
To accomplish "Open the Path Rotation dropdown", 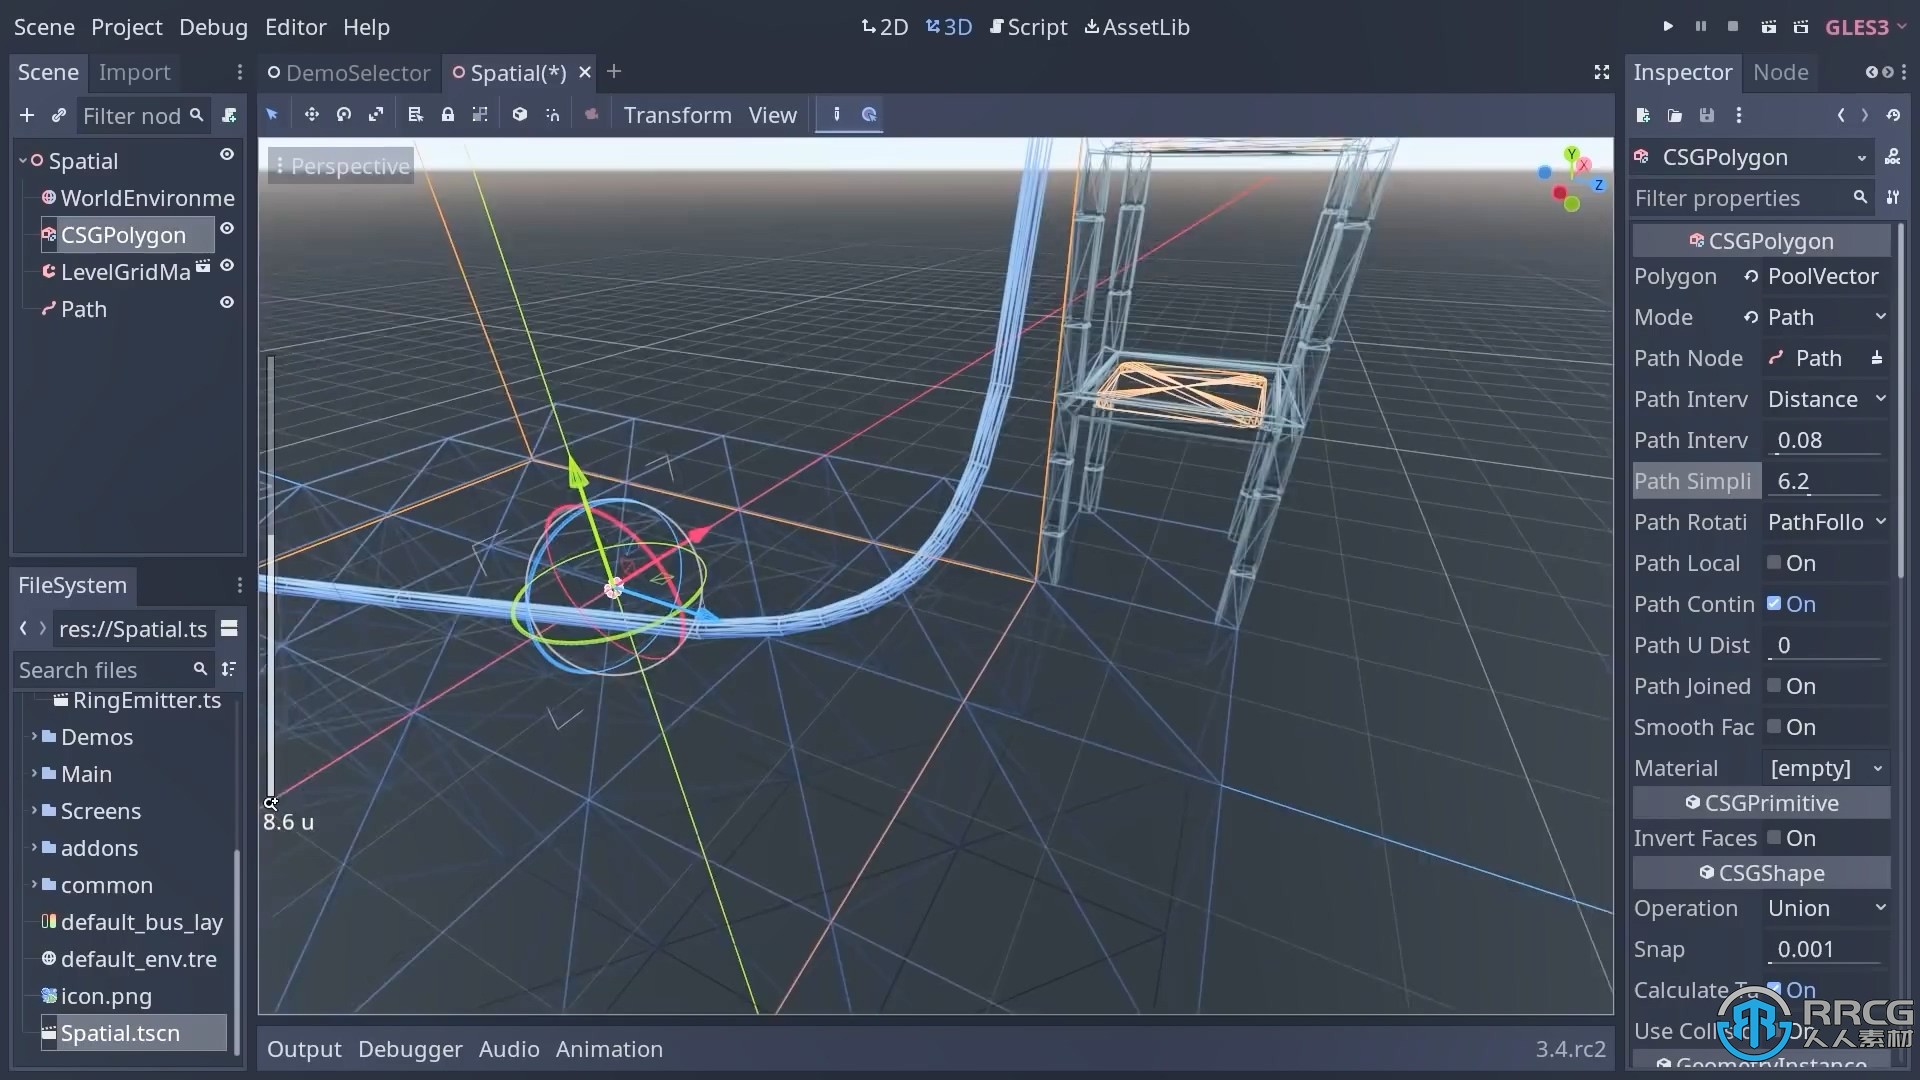I will coord(1826,521).
